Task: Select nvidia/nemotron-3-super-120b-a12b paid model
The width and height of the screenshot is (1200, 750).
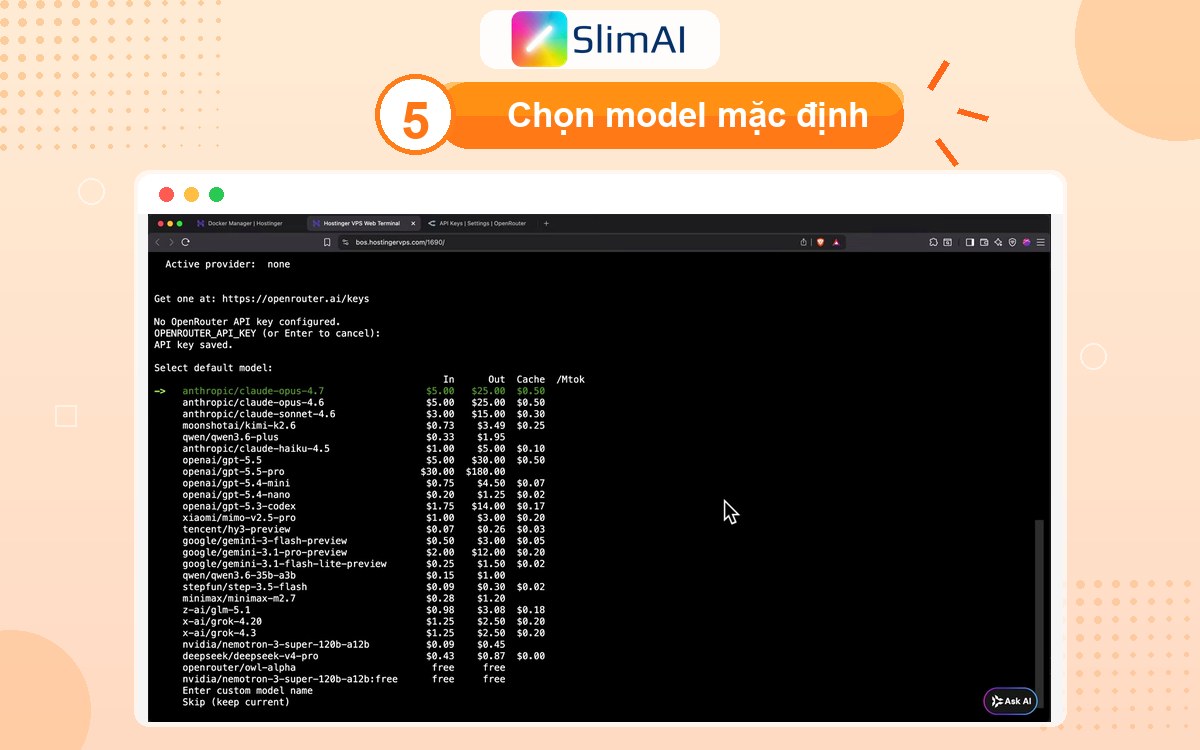Action: 276,645
